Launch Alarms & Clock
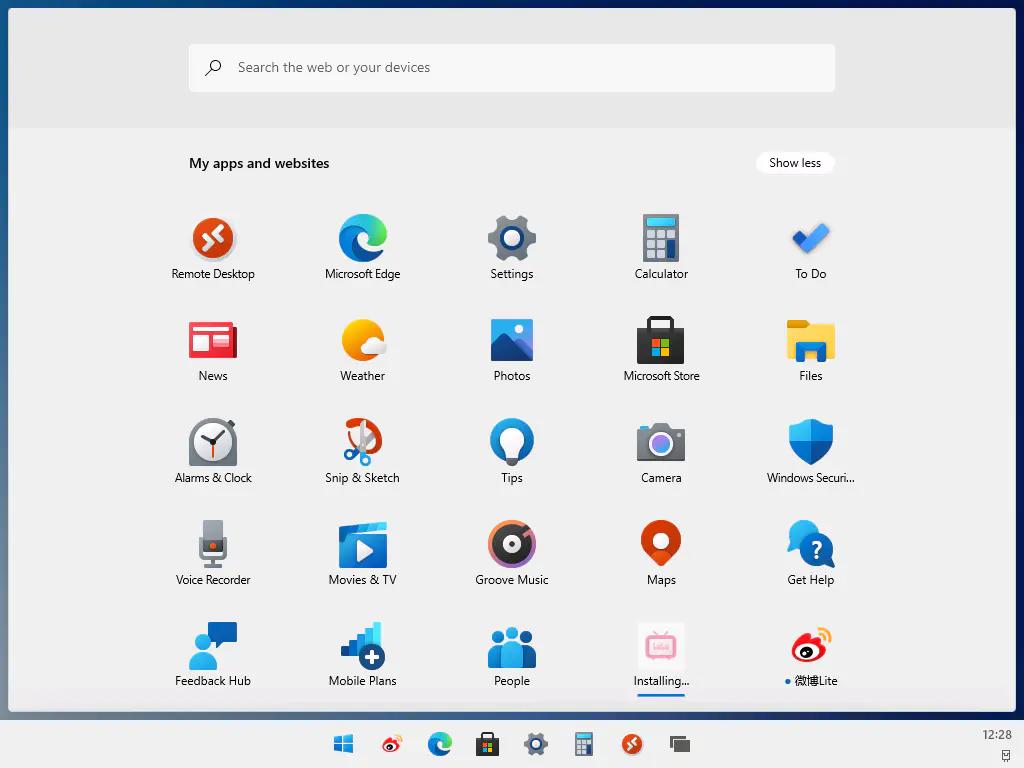The height and width of the screenshot is (768, 1024). [x=213, y=442]
